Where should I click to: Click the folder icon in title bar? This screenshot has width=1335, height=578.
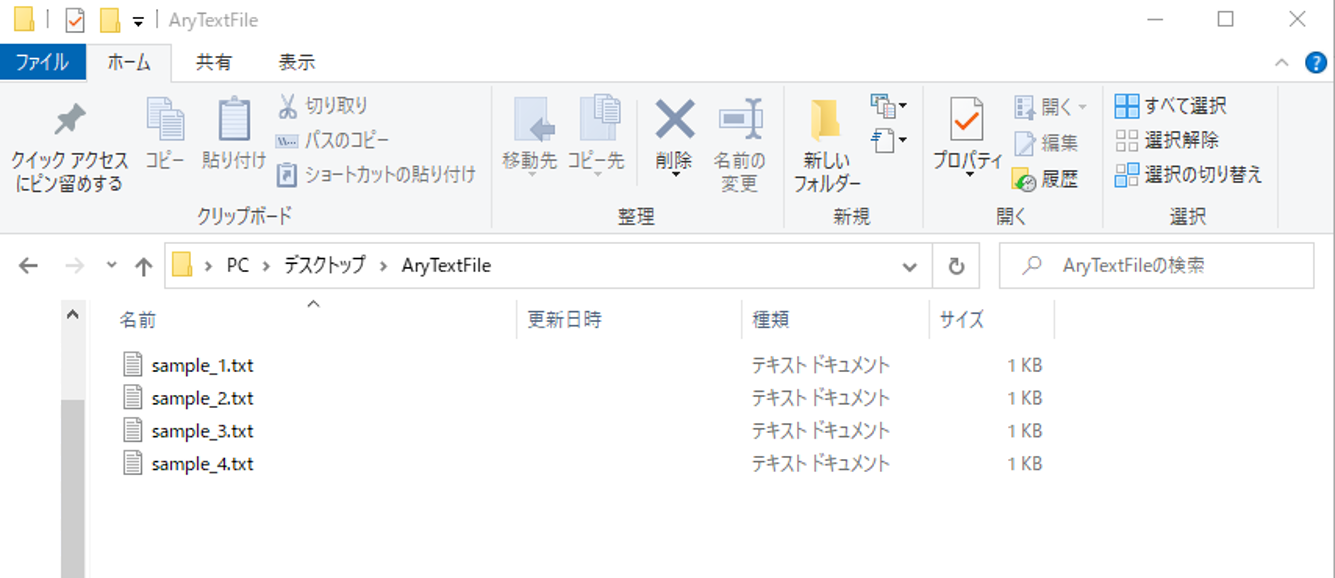pyautogui.click(x=23, y=19)
